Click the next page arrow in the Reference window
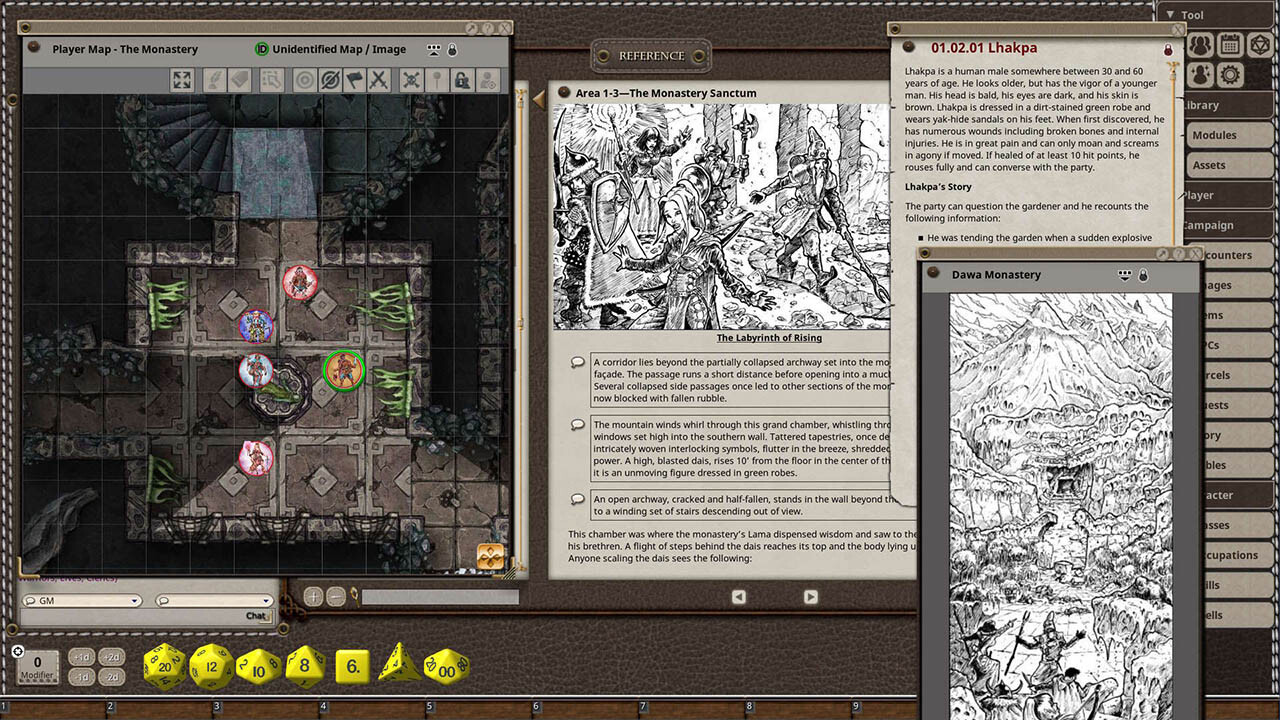This screenshot has height=720, width=1280. click(x=810, y=596)
